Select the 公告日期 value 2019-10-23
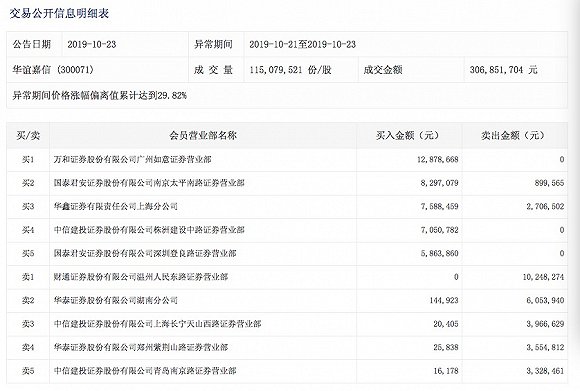Viewport: 580px width, 391px height. pyautogui.click(x=92, y=44)
